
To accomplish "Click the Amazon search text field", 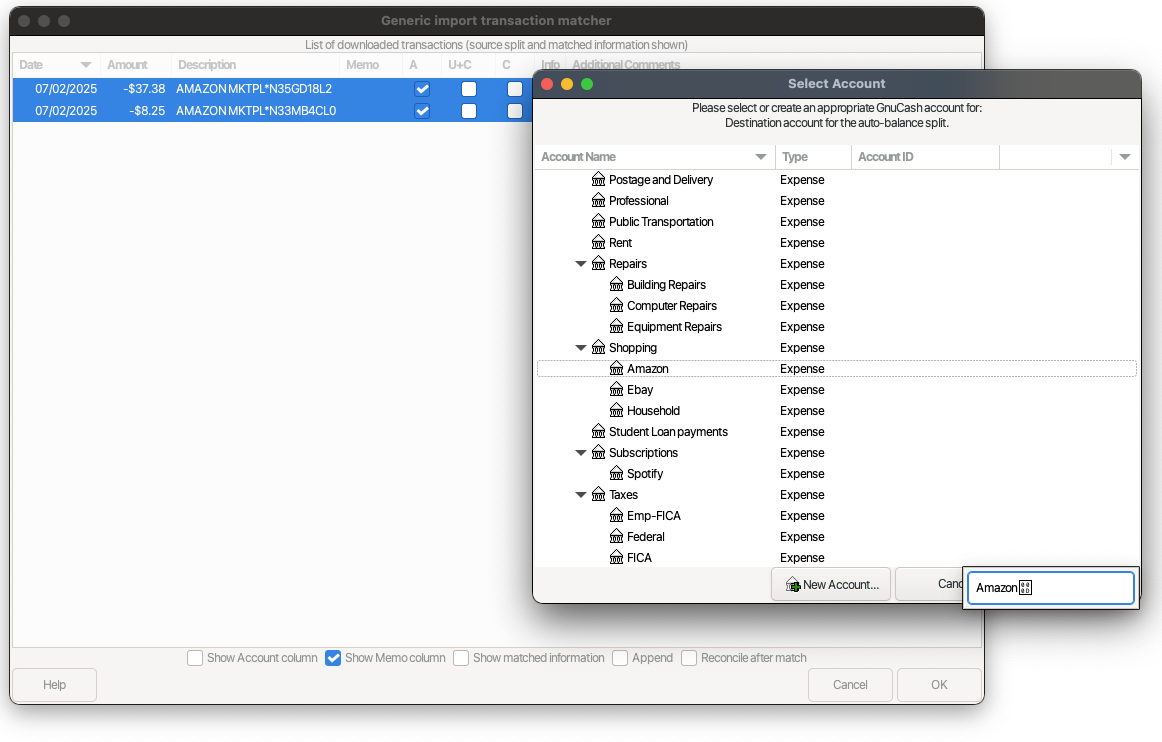I will (1050, 588).
